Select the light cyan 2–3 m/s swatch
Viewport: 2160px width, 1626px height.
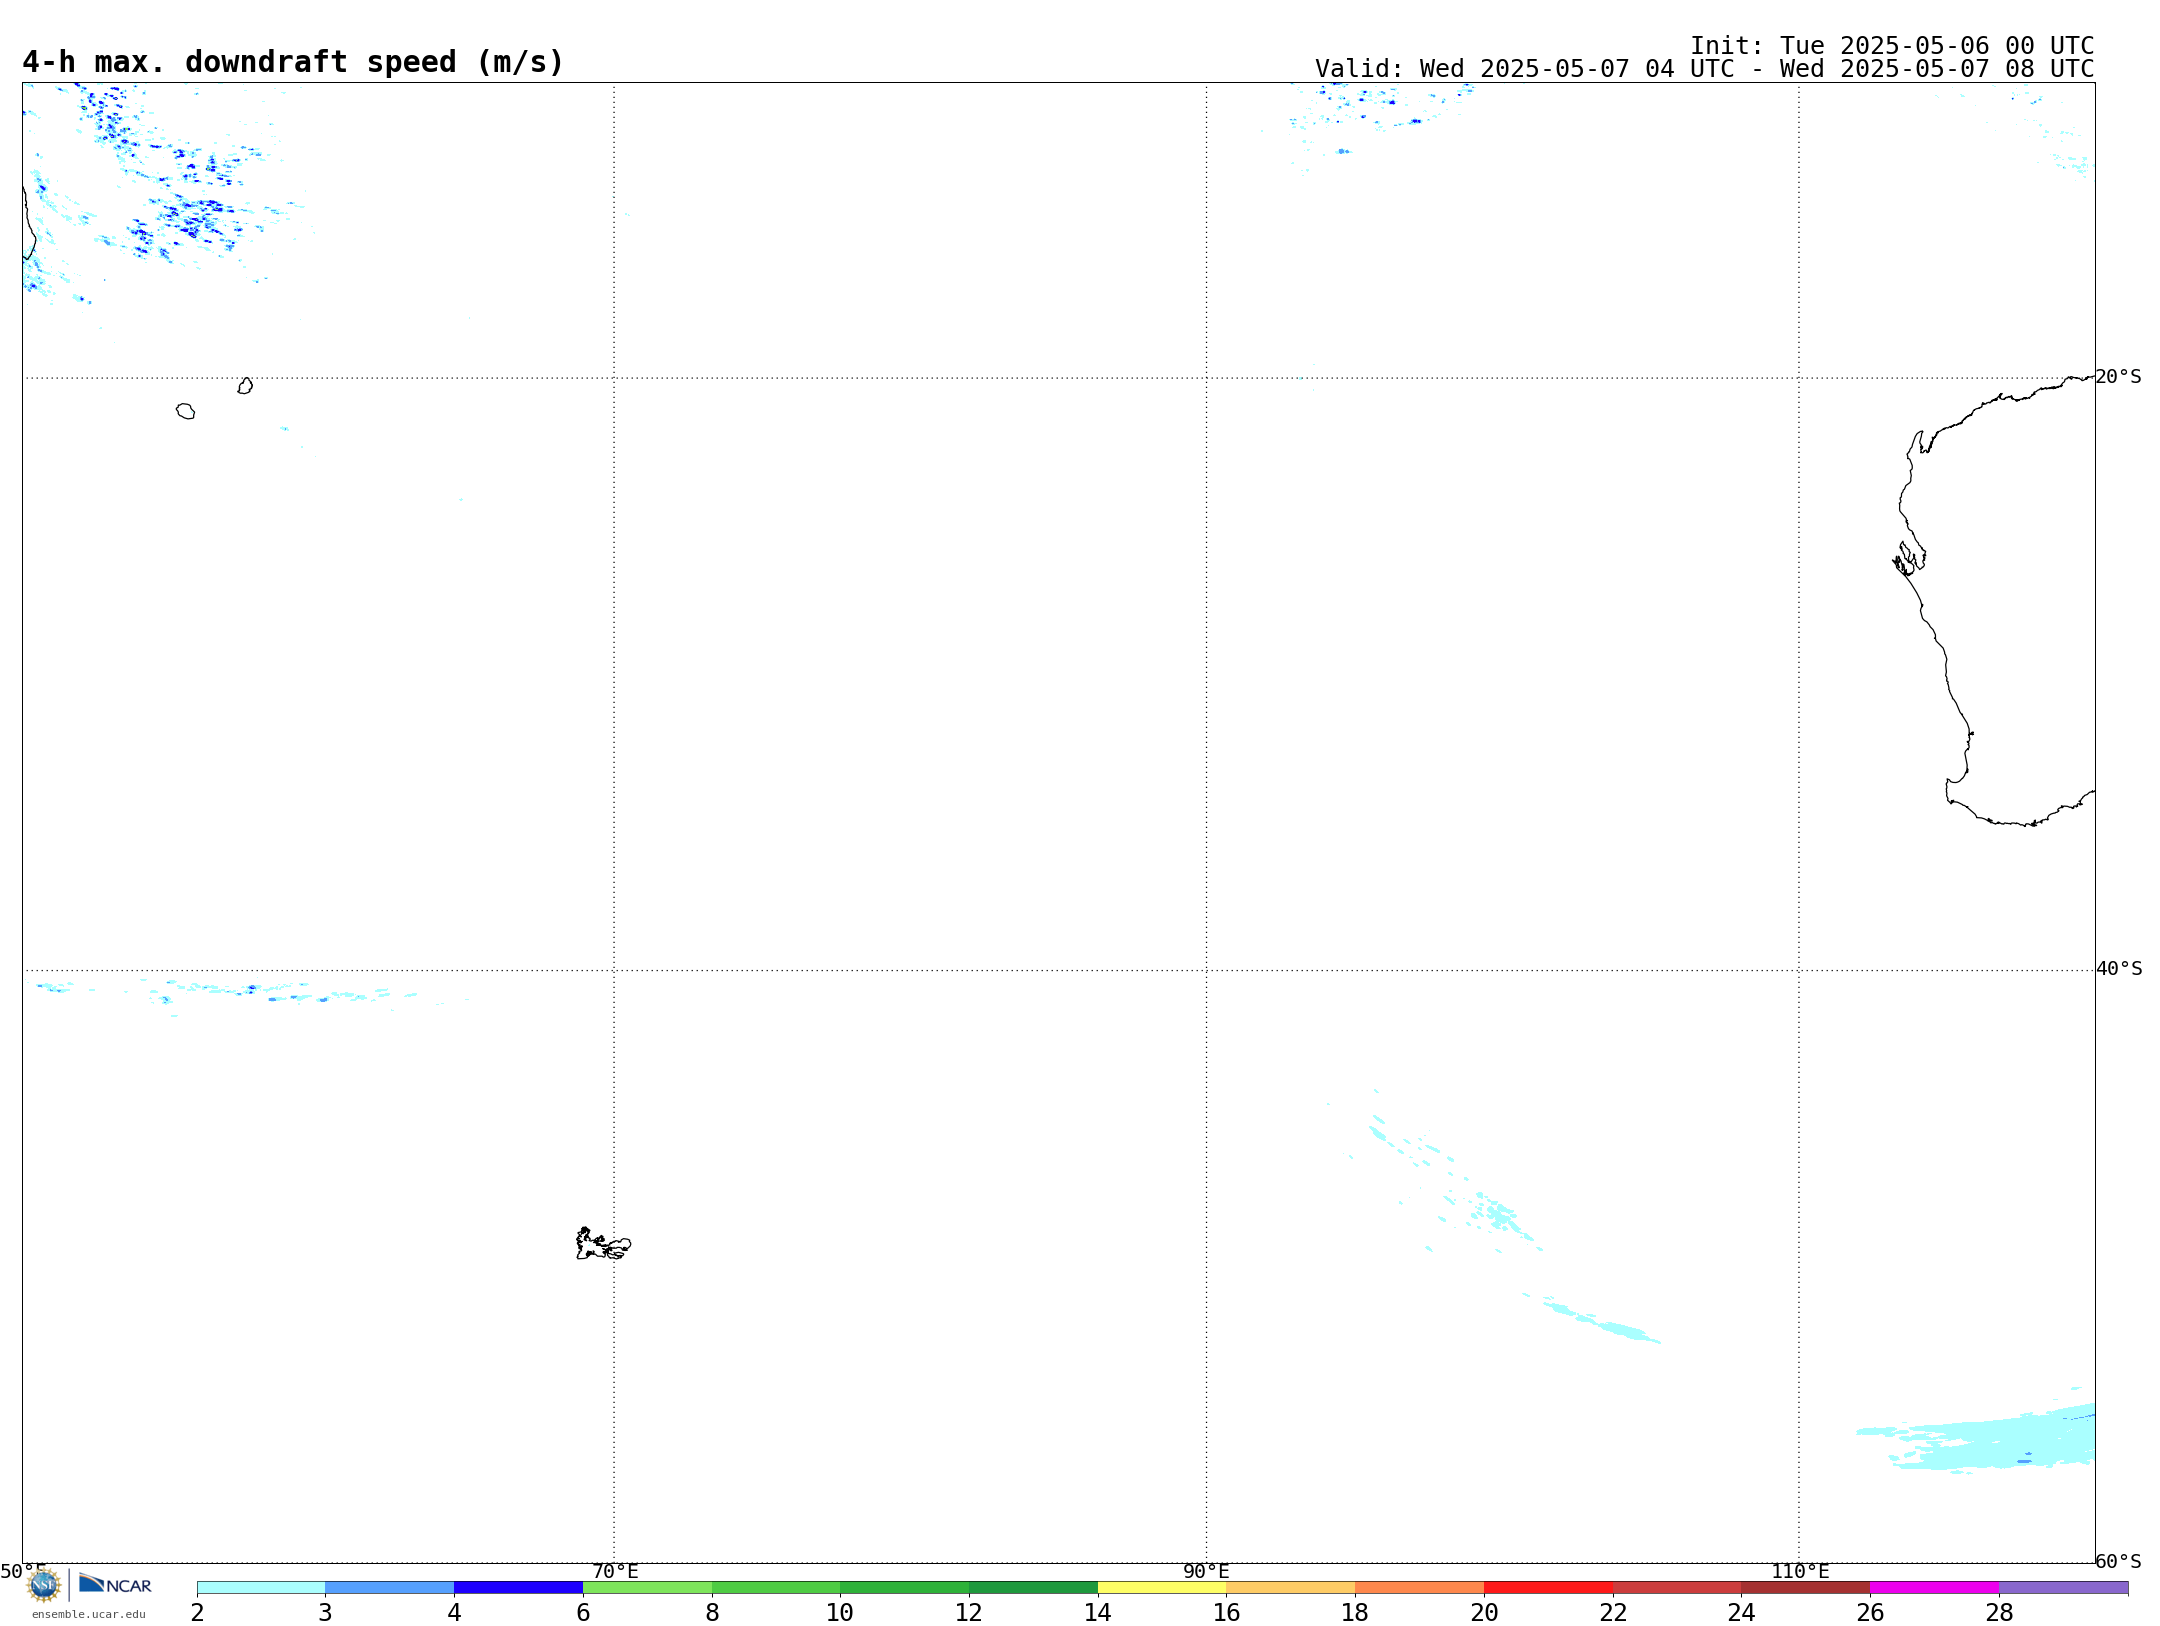pos(261,1587)
